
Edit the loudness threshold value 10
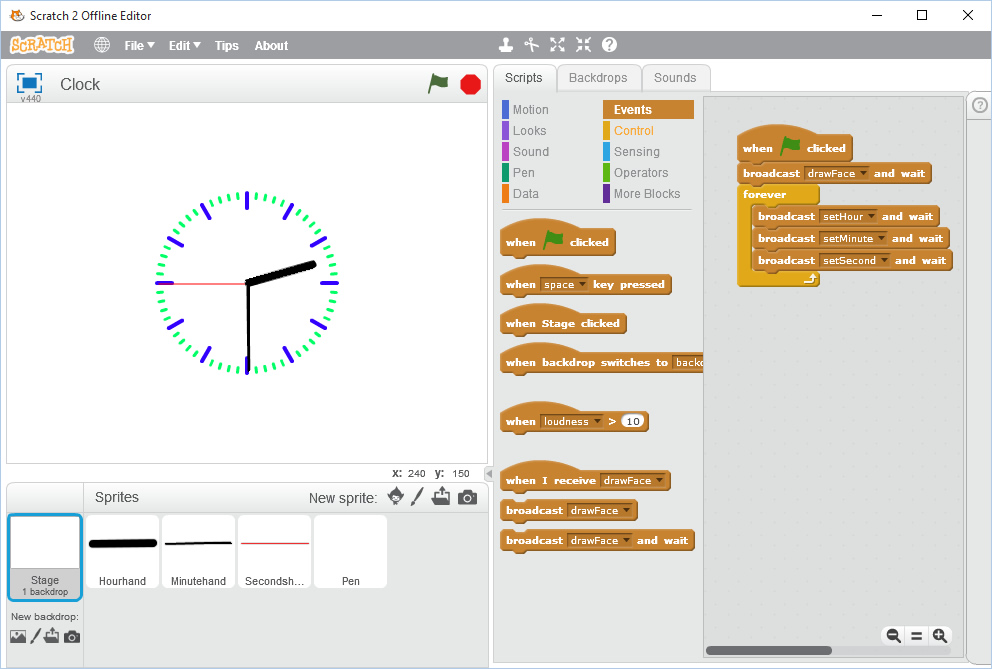[x=631, y=421]
